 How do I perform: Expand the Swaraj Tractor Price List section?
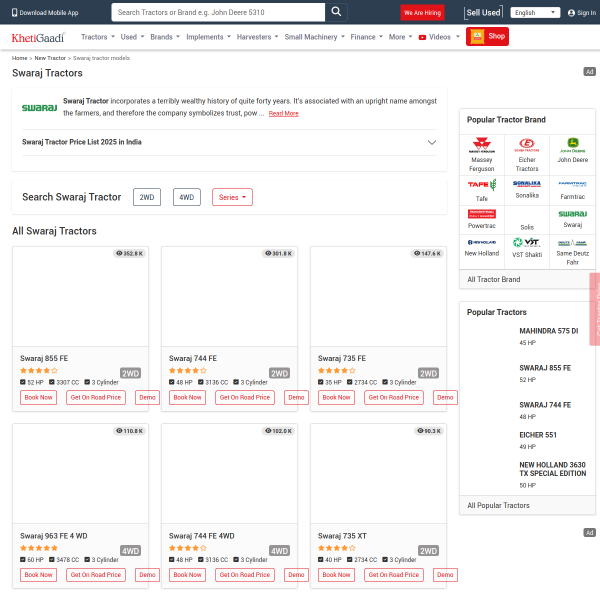tap(431, 142)
